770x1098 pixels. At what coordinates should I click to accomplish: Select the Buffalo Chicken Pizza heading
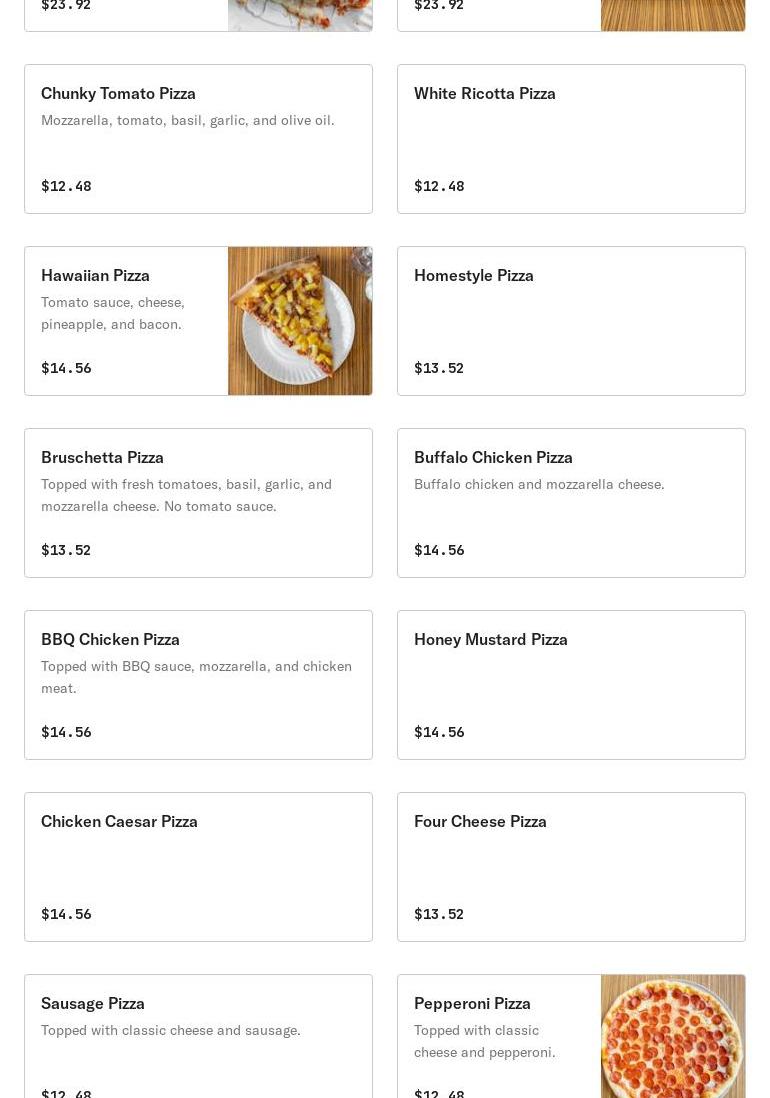click(493, 457)
